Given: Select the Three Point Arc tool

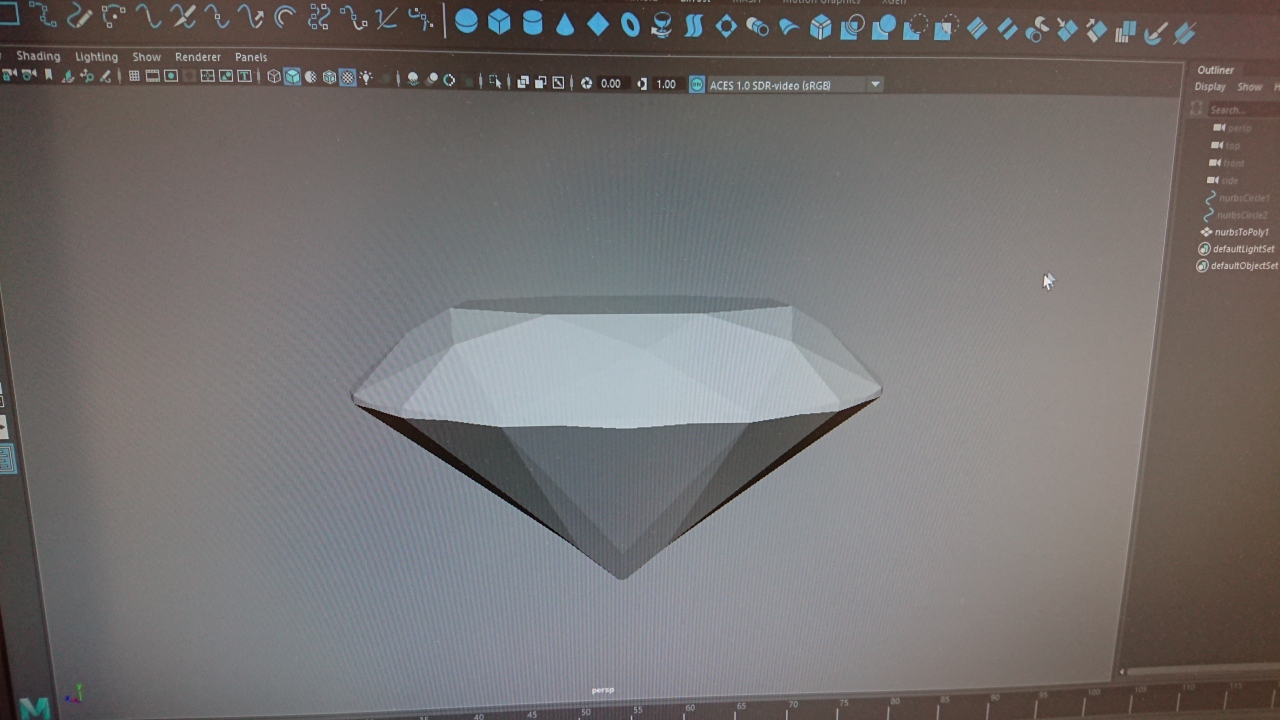Looking at the screenshot, I should pyautogui.click(x=114, y=16).
